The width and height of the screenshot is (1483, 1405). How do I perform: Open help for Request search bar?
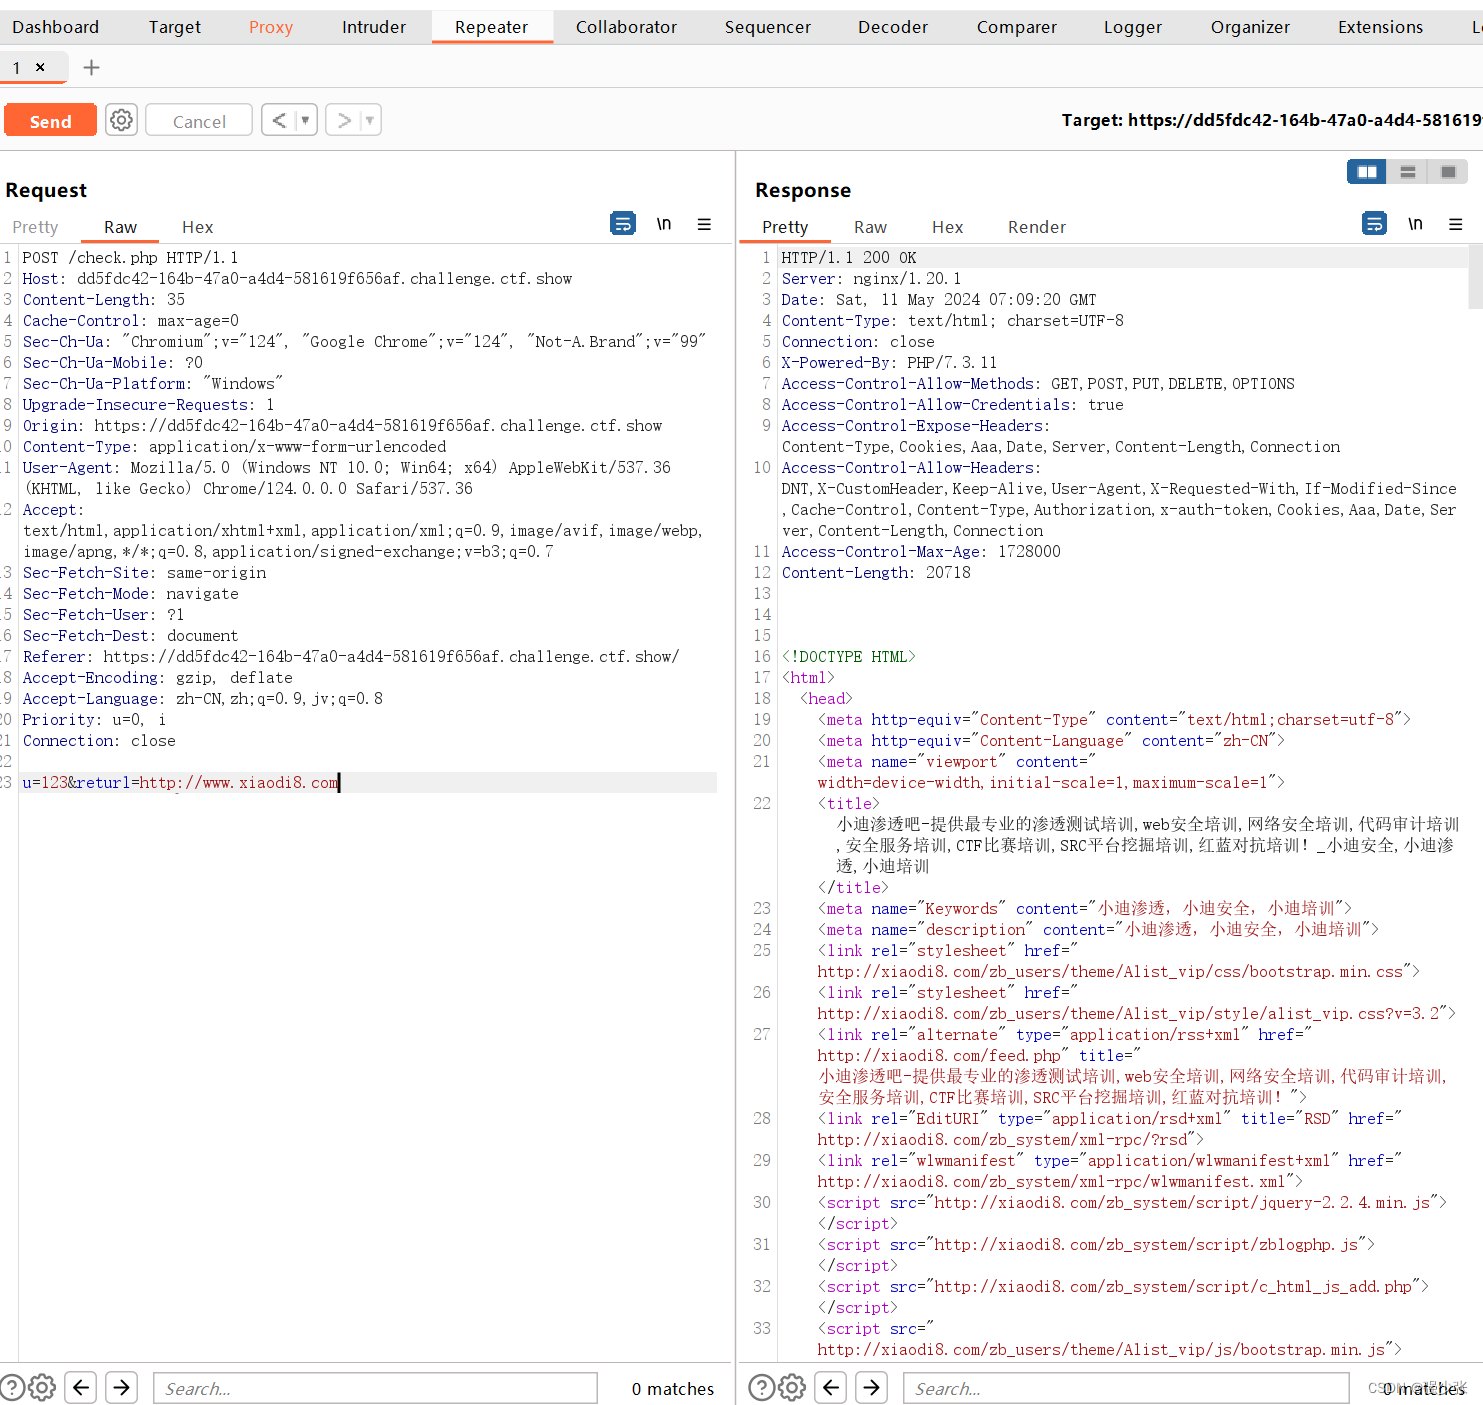click(x=12, y=1388)
